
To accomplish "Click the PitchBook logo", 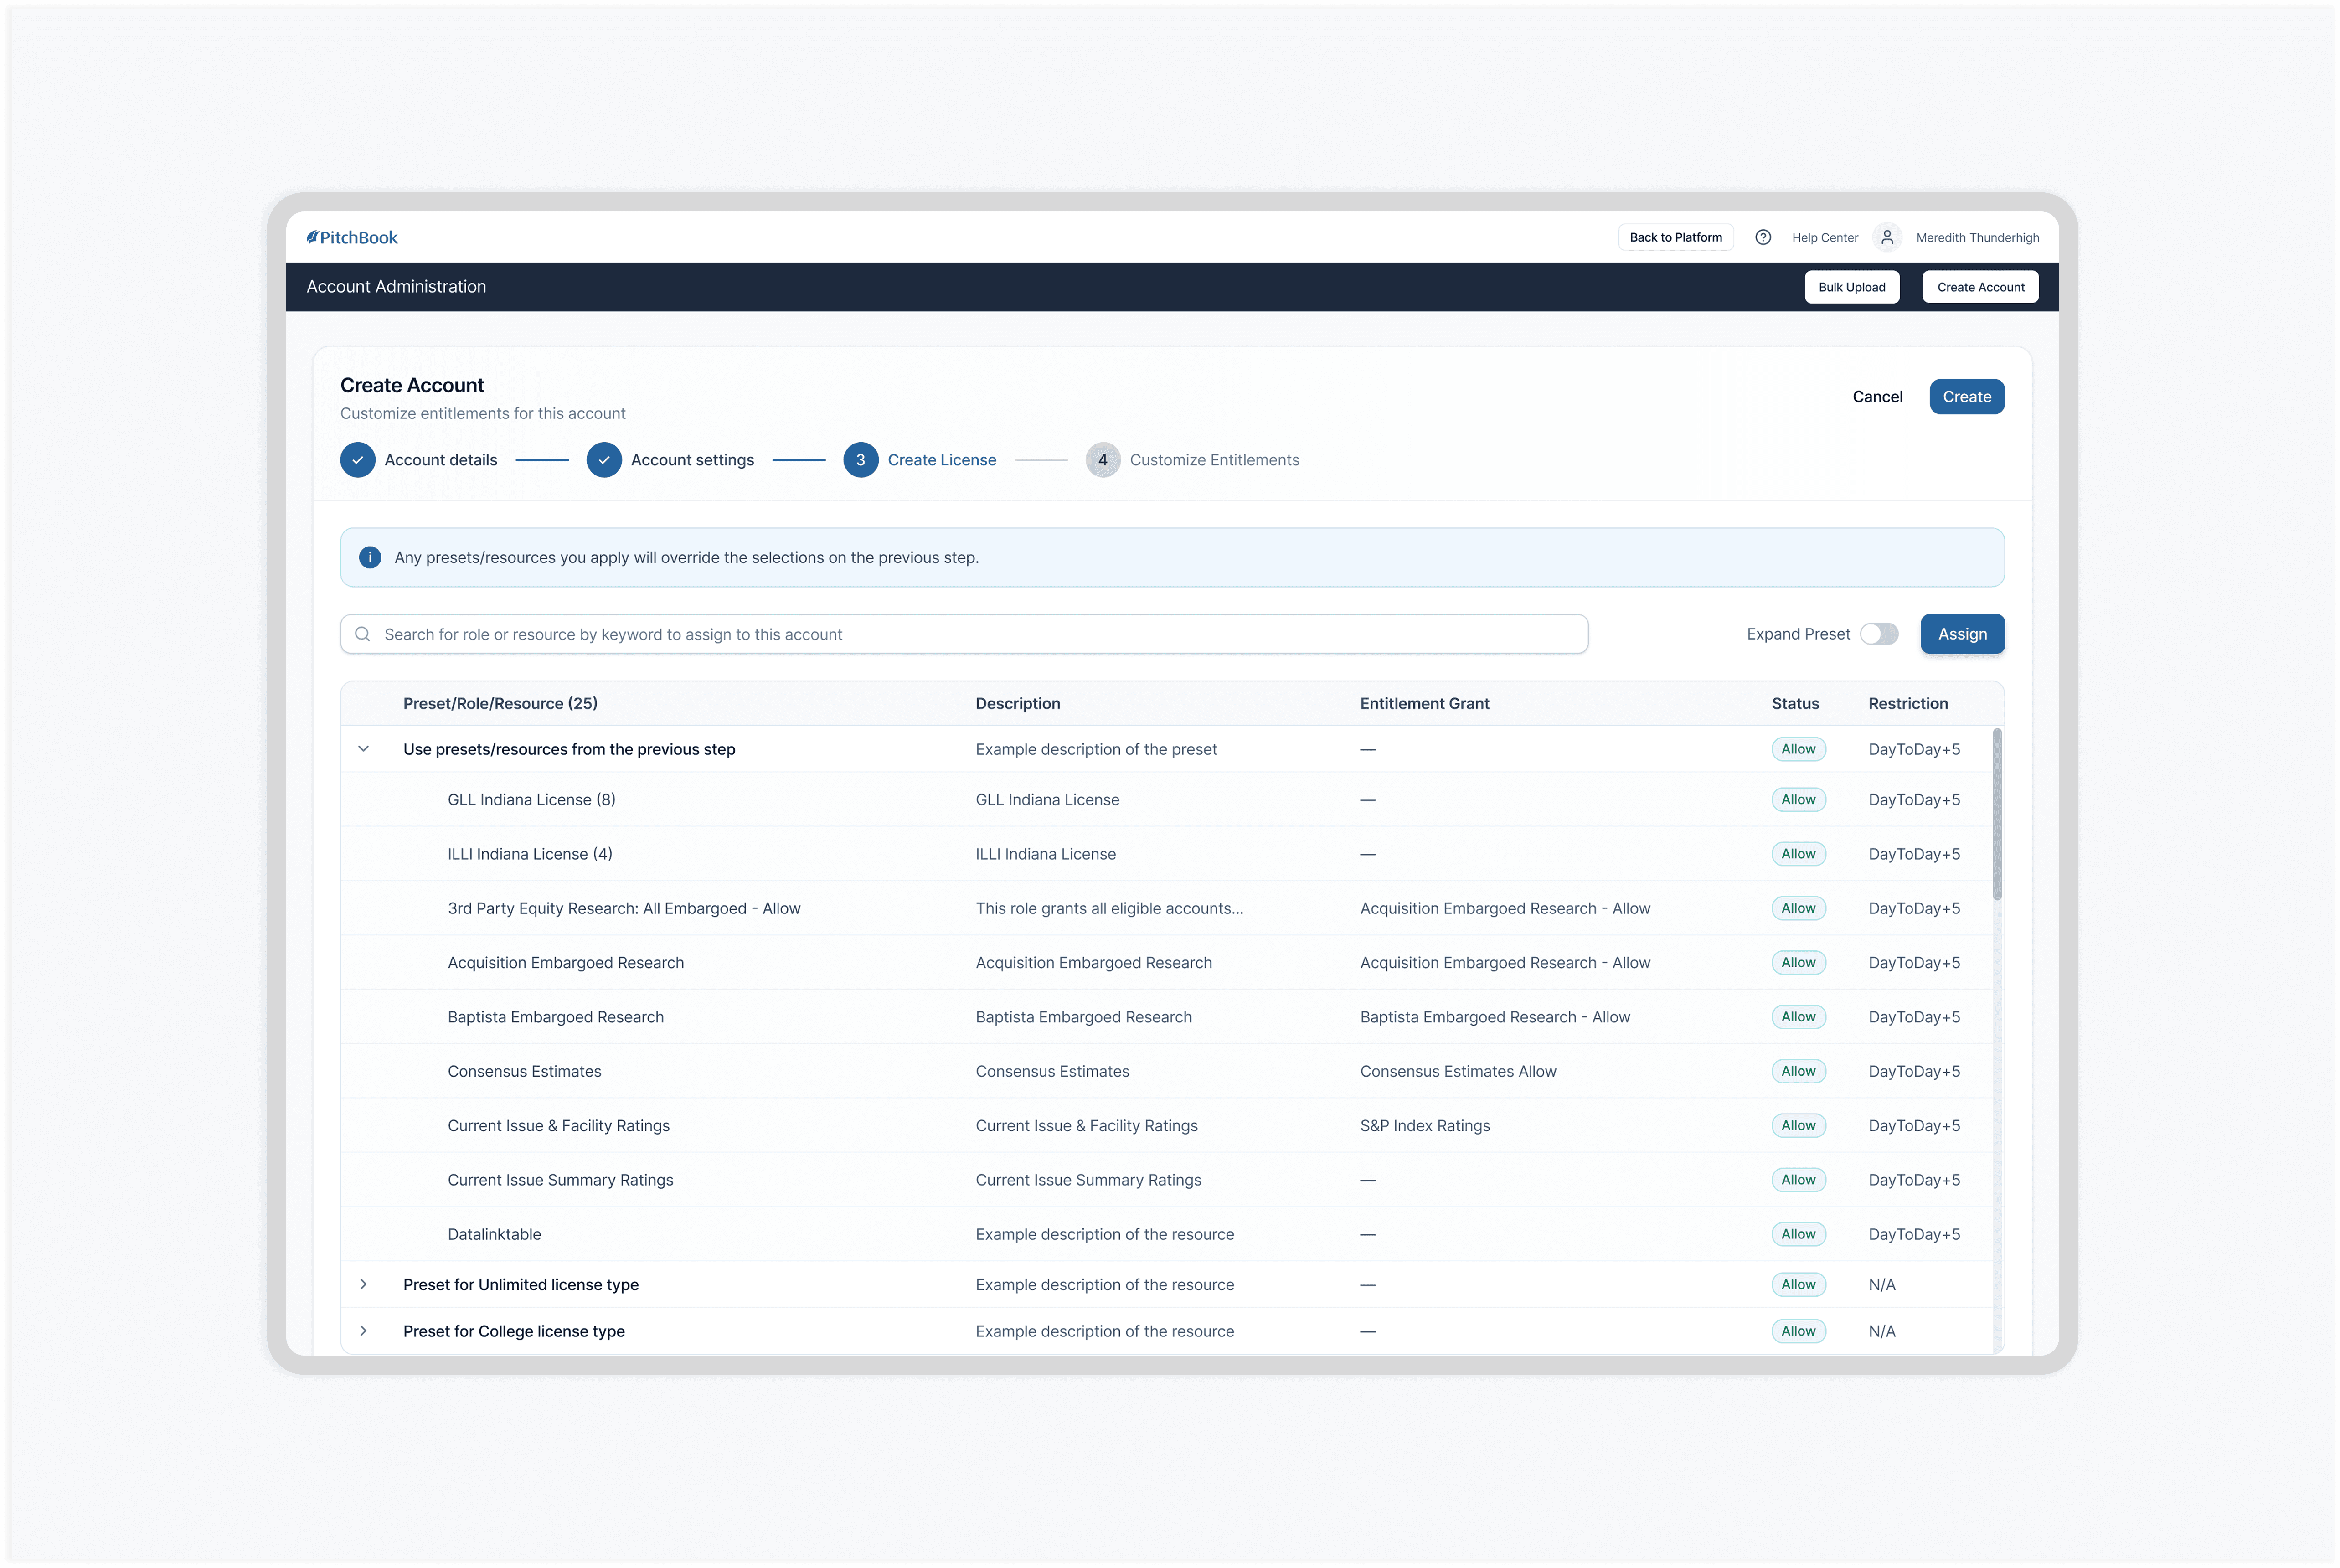I will click(352, 237).
